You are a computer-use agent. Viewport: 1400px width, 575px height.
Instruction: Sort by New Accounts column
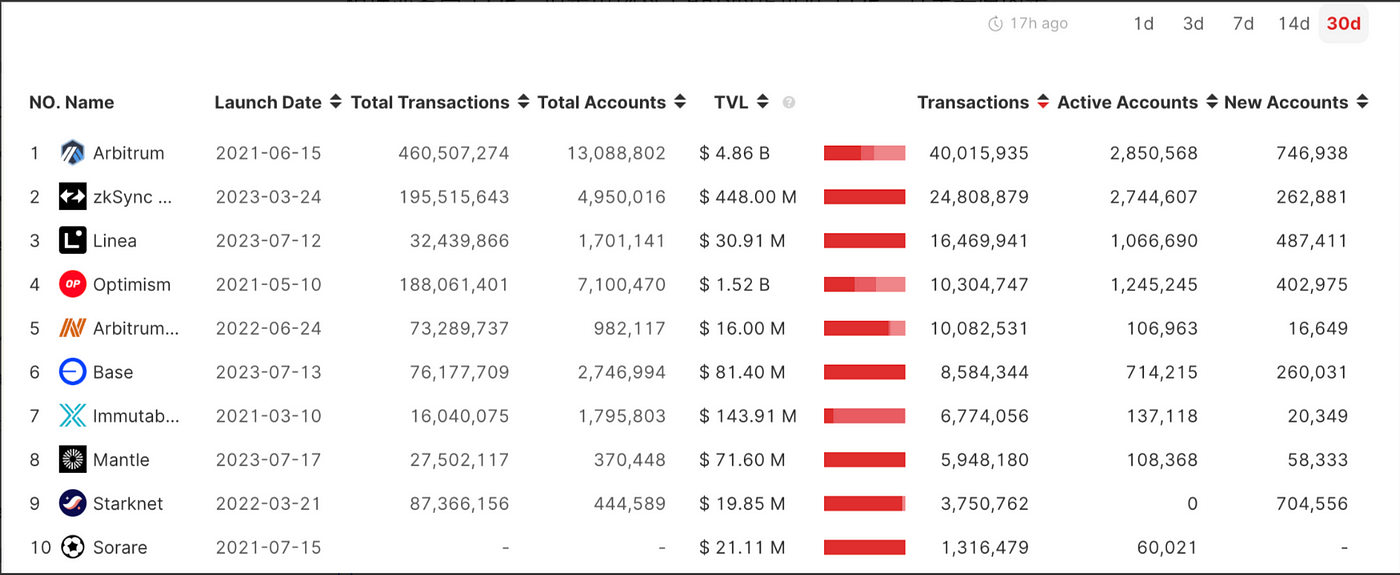tap(1295, 102)
